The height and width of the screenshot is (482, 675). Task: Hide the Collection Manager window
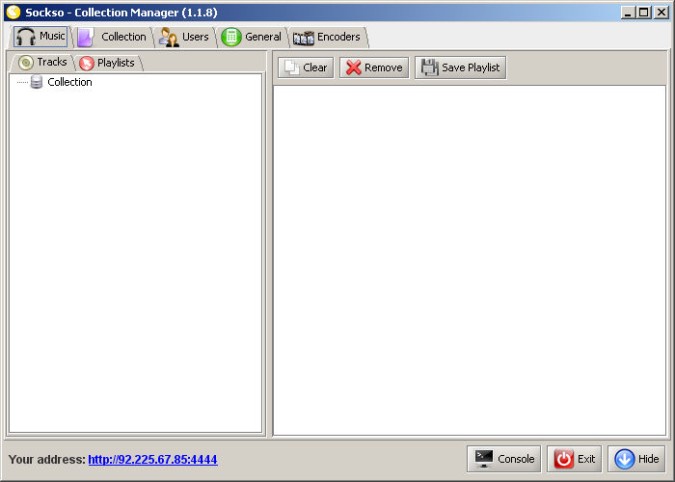tap(636, 459)
